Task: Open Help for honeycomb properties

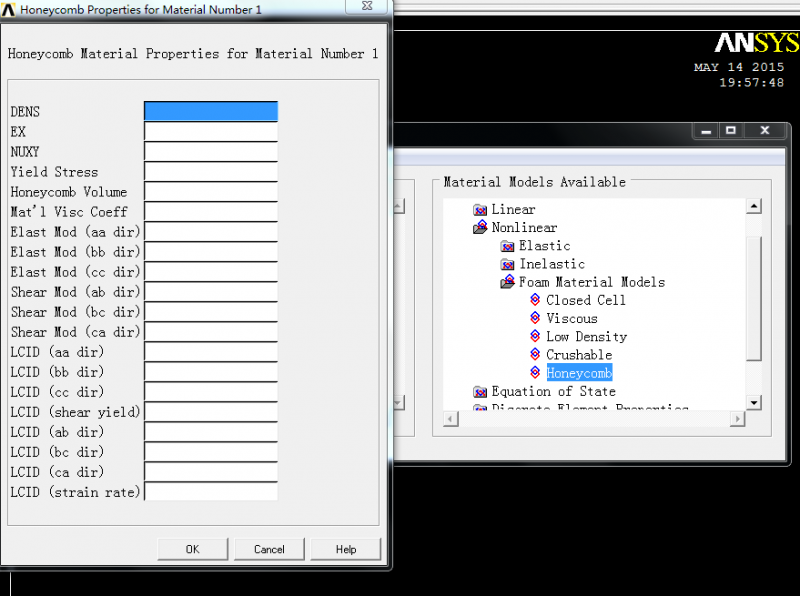Action: point(345,549)
